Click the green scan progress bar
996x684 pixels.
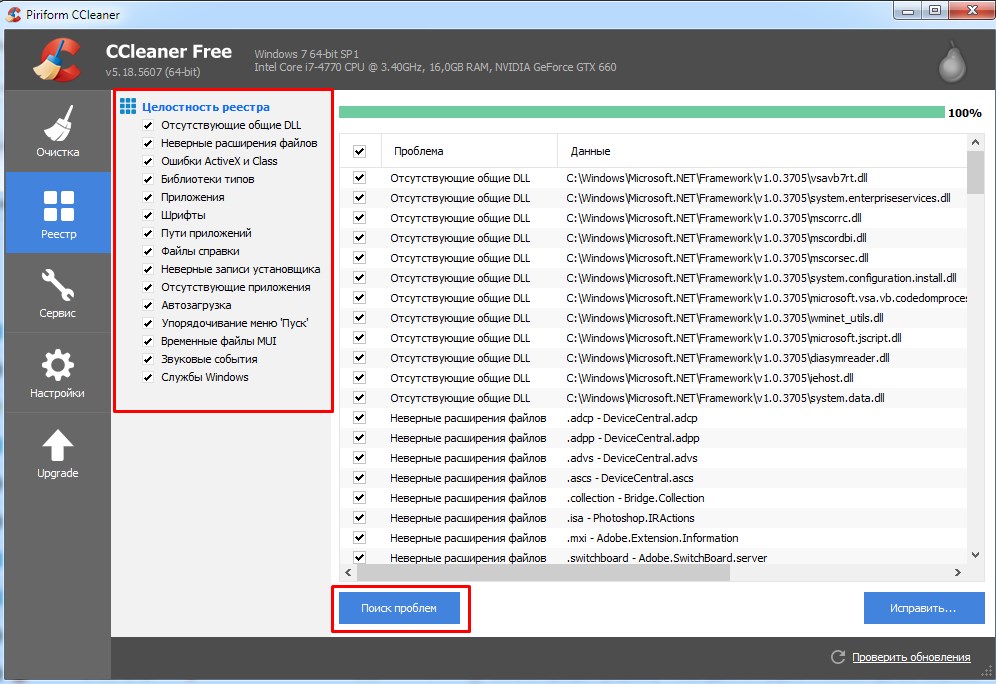coord(642,112)
